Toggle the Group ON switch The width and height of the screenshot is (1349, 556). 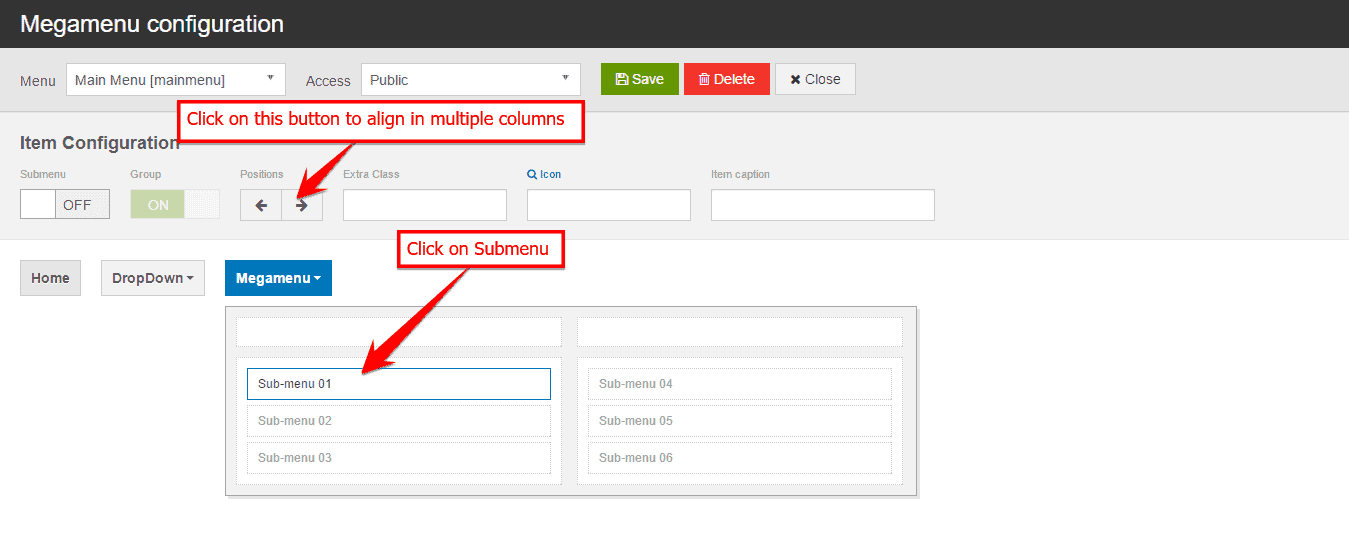pos(175,204)
